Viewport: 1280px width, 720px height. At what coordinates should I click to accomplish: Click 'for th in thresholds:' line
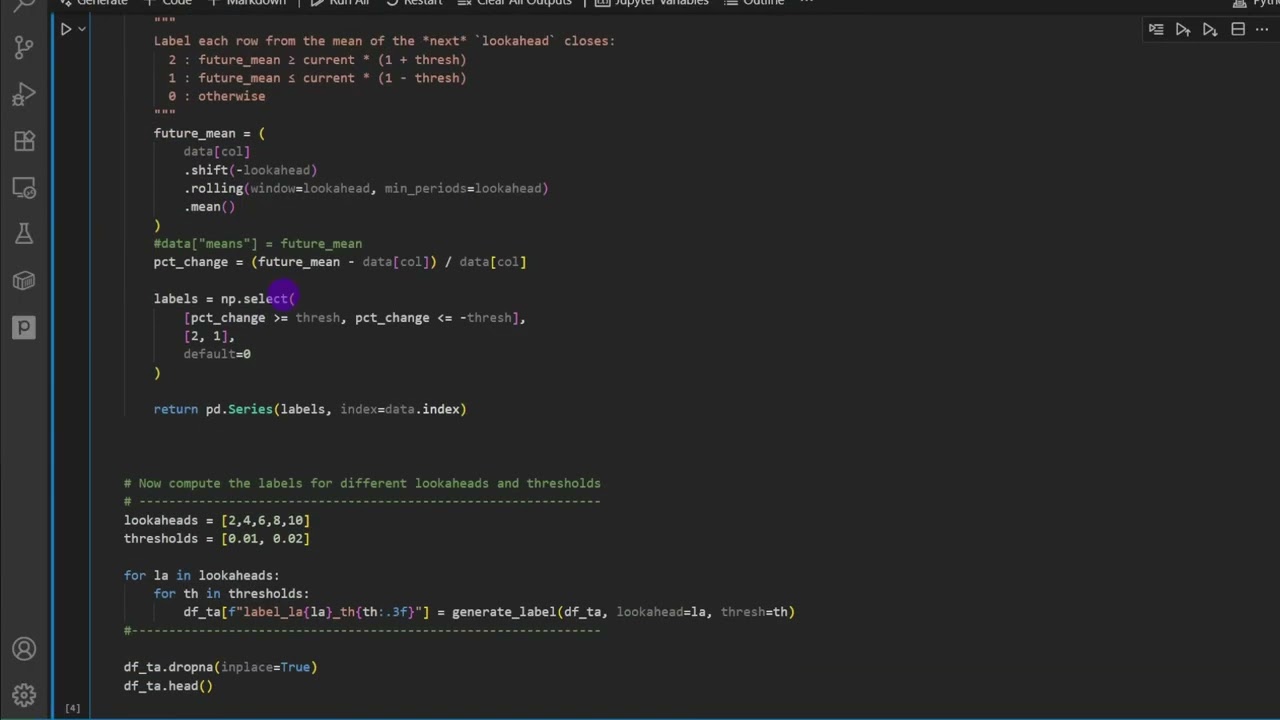(232, 594)
